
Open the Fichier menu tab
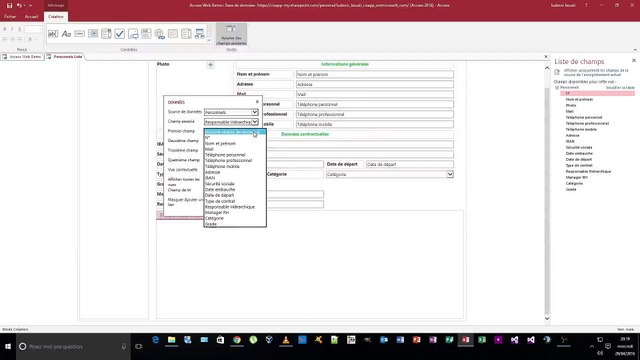point(10,17)
